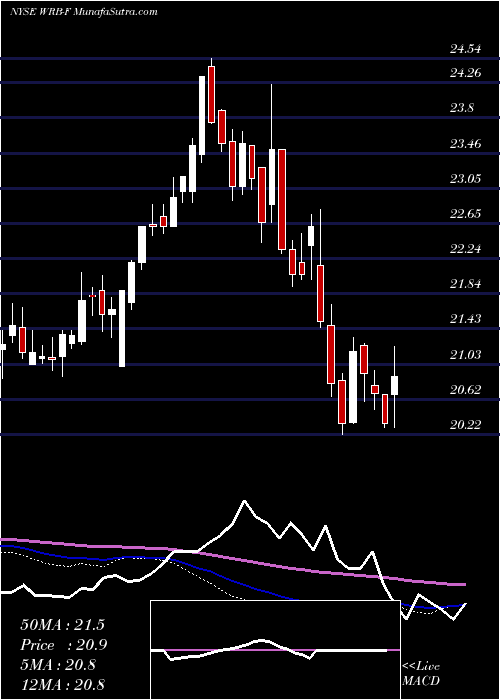Image resolution: width=500 pixels, height=700 pixels.
Task: Click inside the MACD inset chart box
Action: [x=275, y=650]
